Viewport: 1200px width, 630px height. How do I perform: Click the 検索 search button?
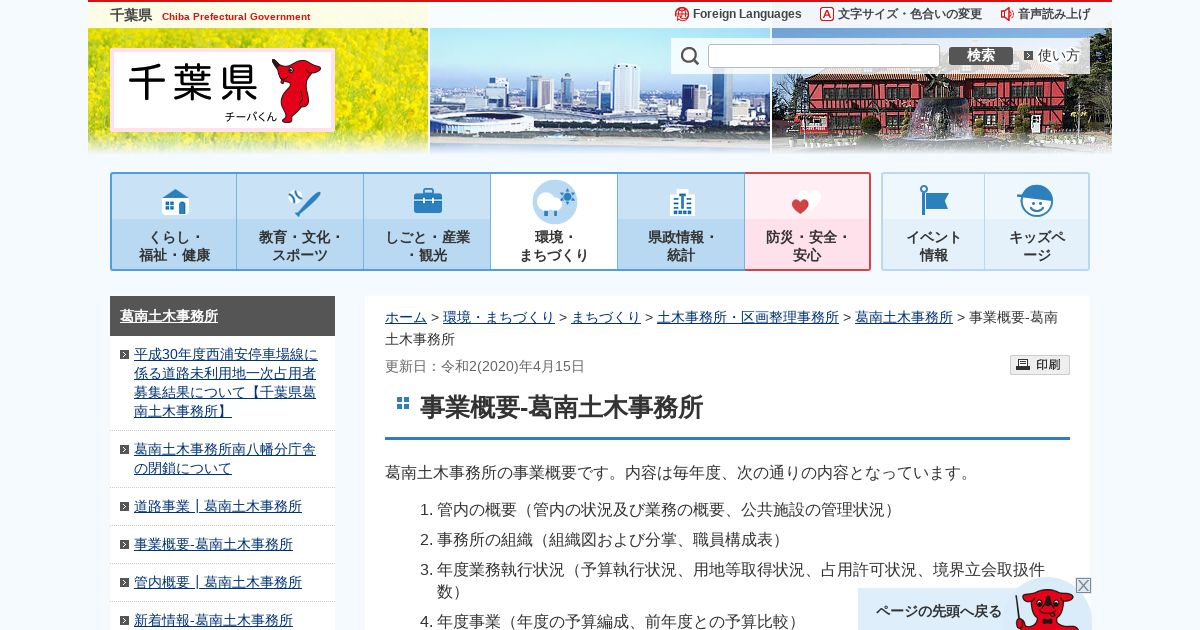981,56
